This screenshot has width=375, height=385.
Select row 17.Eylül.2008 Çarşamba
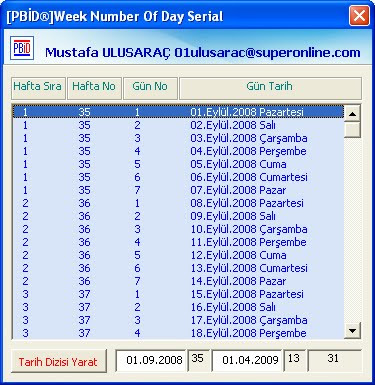pyautogui.click(x=178, y=320)
